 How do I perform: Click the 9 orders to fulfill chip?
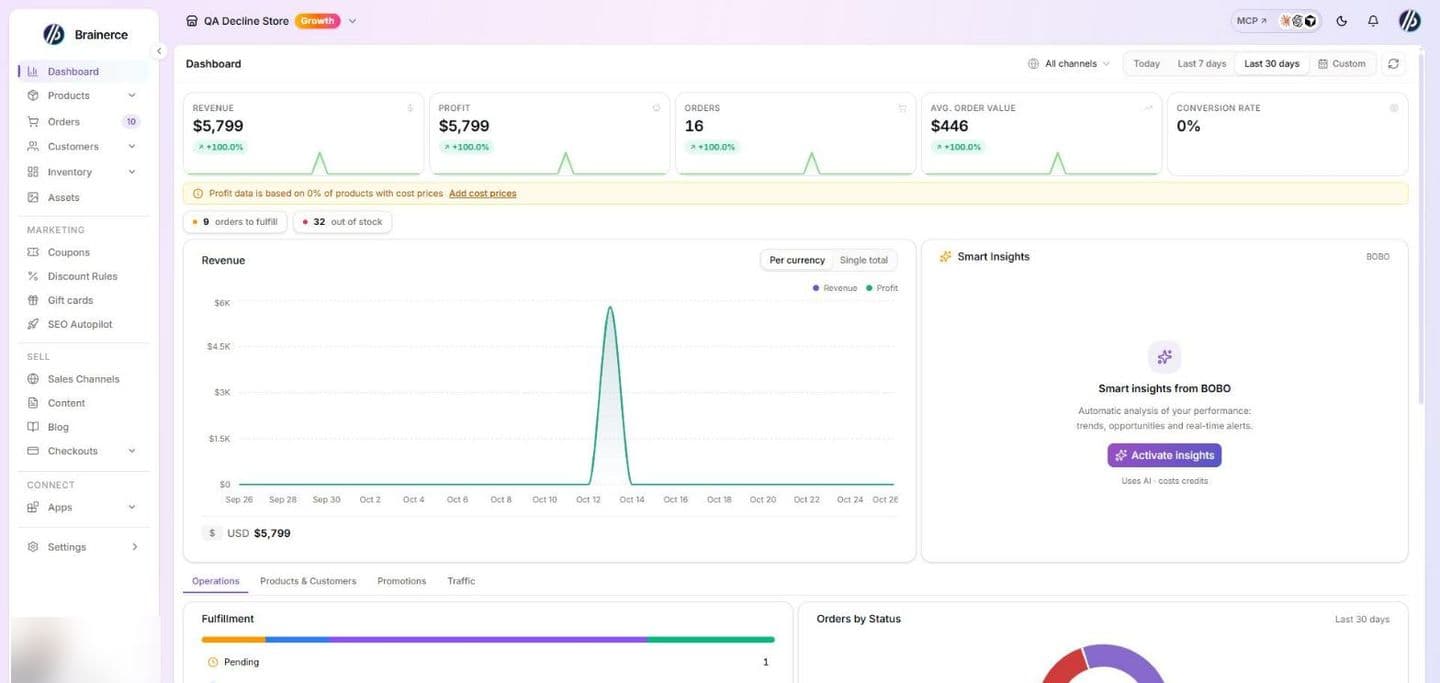[x=235, y=222]
